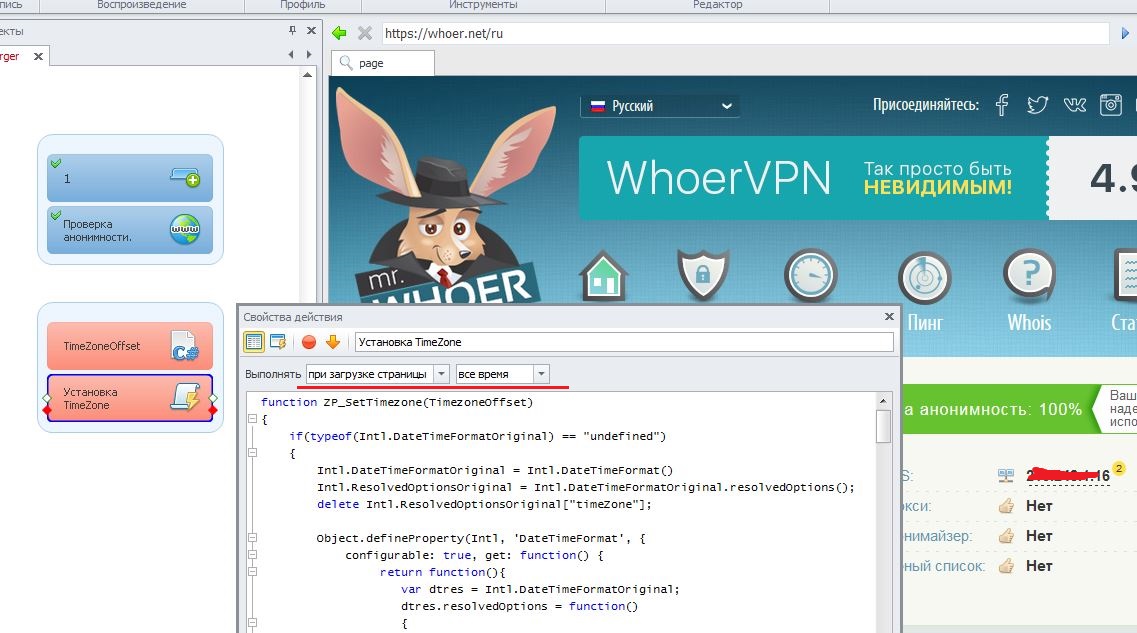Toggle the properties table view icon
The height and width of the screenshot is (633, 1137).
point(254,342)
